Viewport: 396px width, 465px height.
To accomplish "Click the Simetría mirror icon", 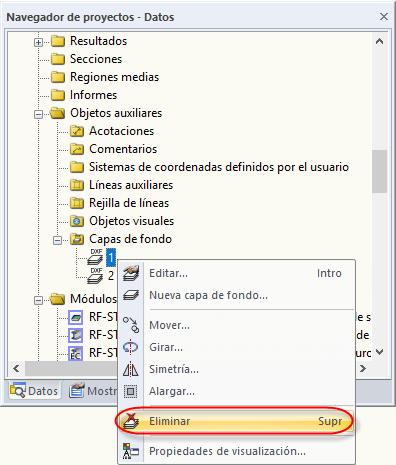I will (131, 369).
